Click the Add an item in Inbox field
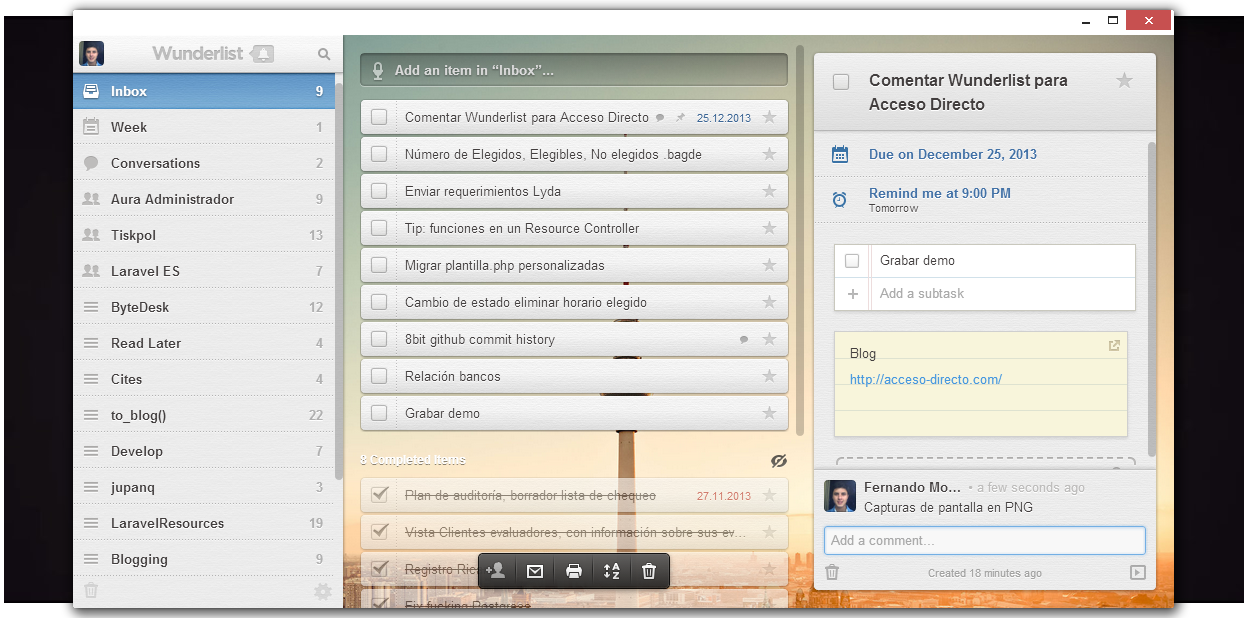Viewport: 1248px width, 618px height. pos(574,70)
